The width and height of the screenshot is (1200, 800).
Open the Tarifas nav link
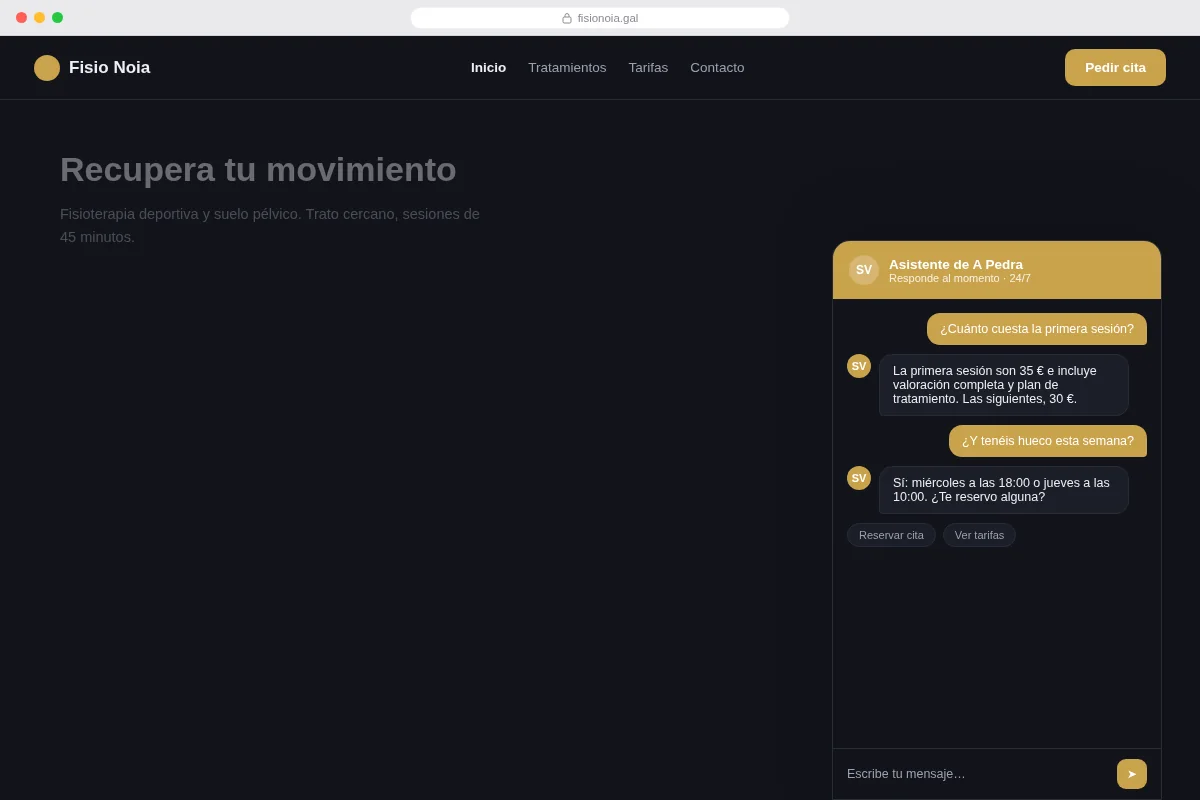648,68
